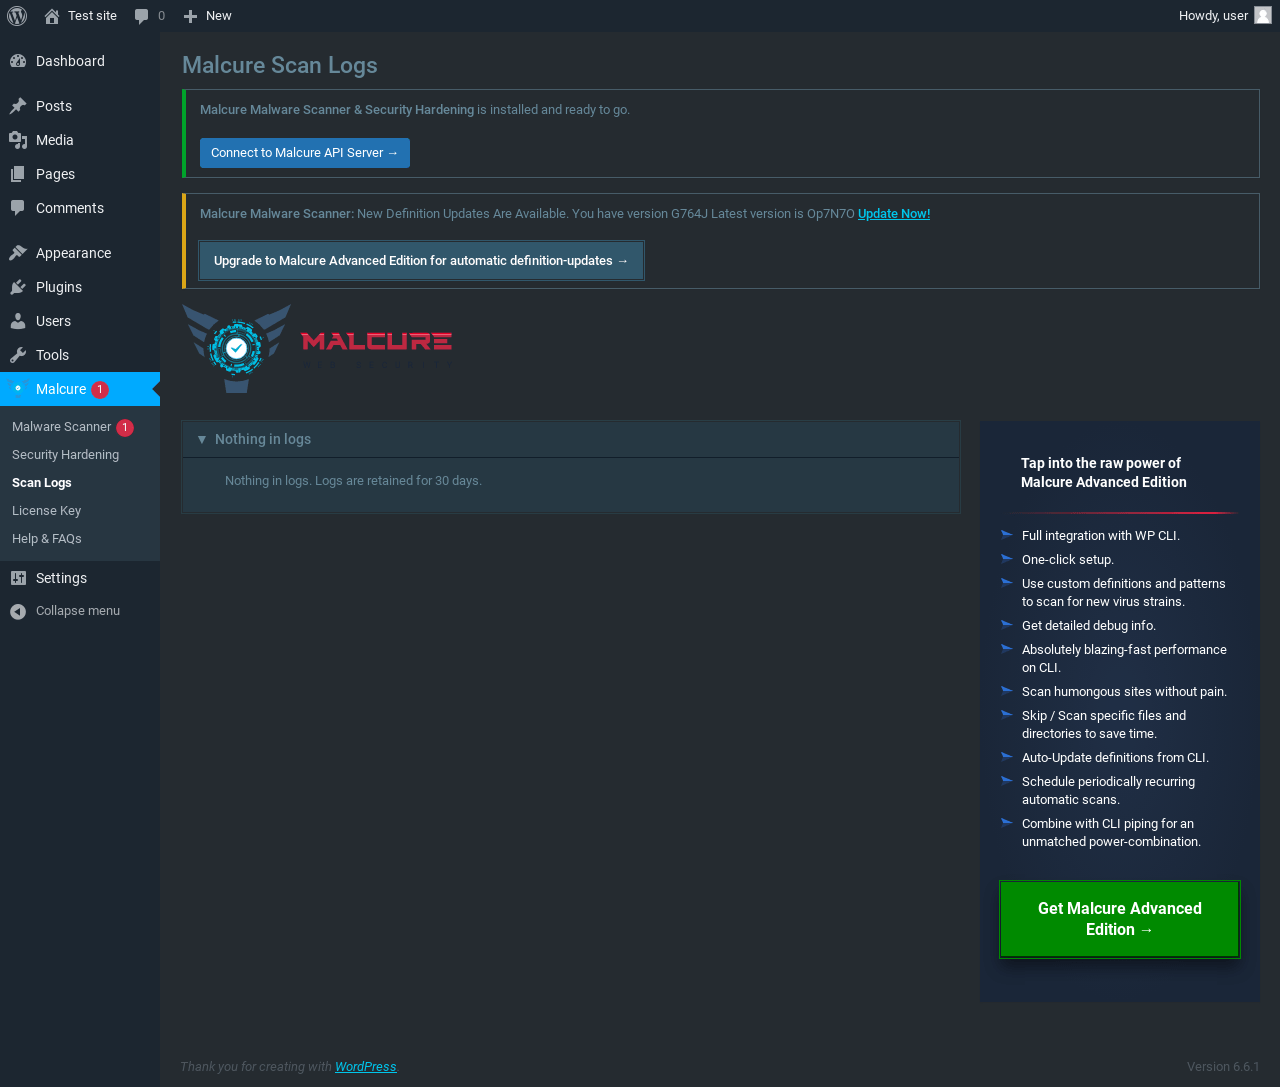Click Upgrade to Malcure Advanced Edition button
Screen dimensions: 1280x1087
coord(421,261)
